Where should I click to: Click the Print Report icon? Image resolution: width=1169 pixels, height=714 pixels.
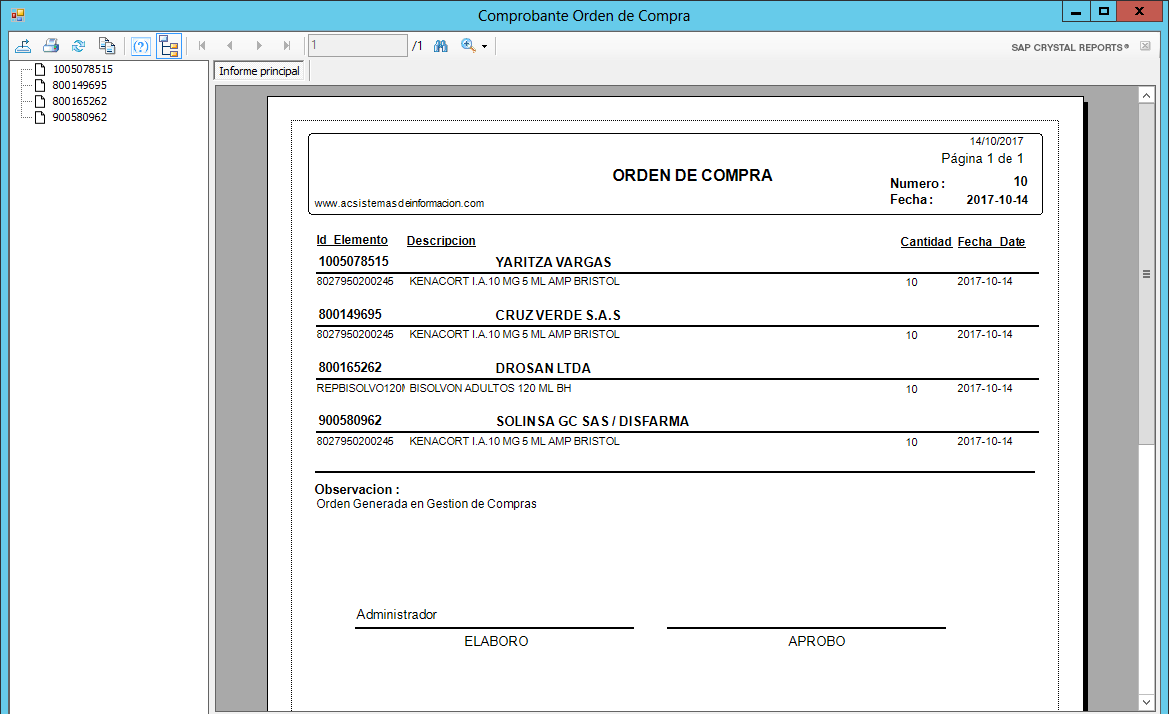[51, 46]
